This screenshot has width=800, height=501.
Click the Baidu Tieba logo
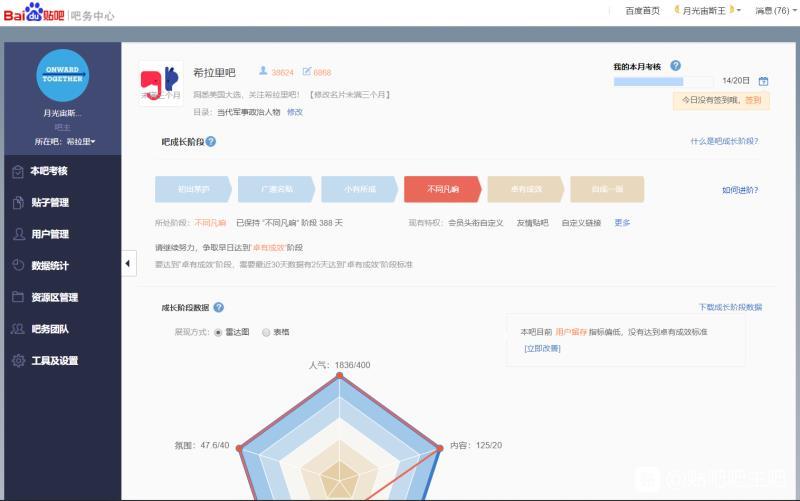coord(35,13)
